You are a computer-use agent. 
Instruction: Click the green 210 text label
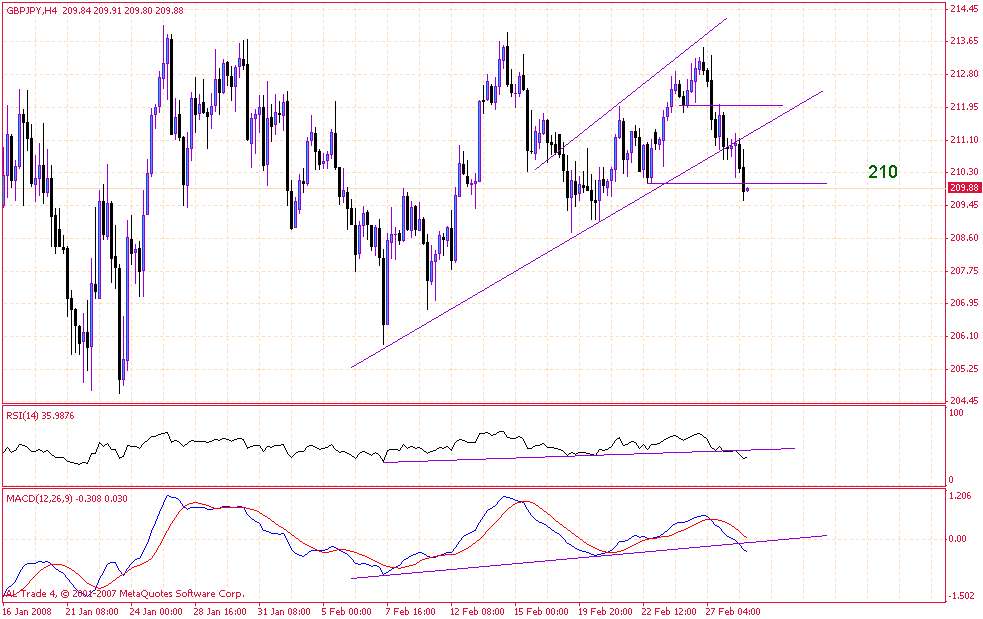(x=882, y=172)
